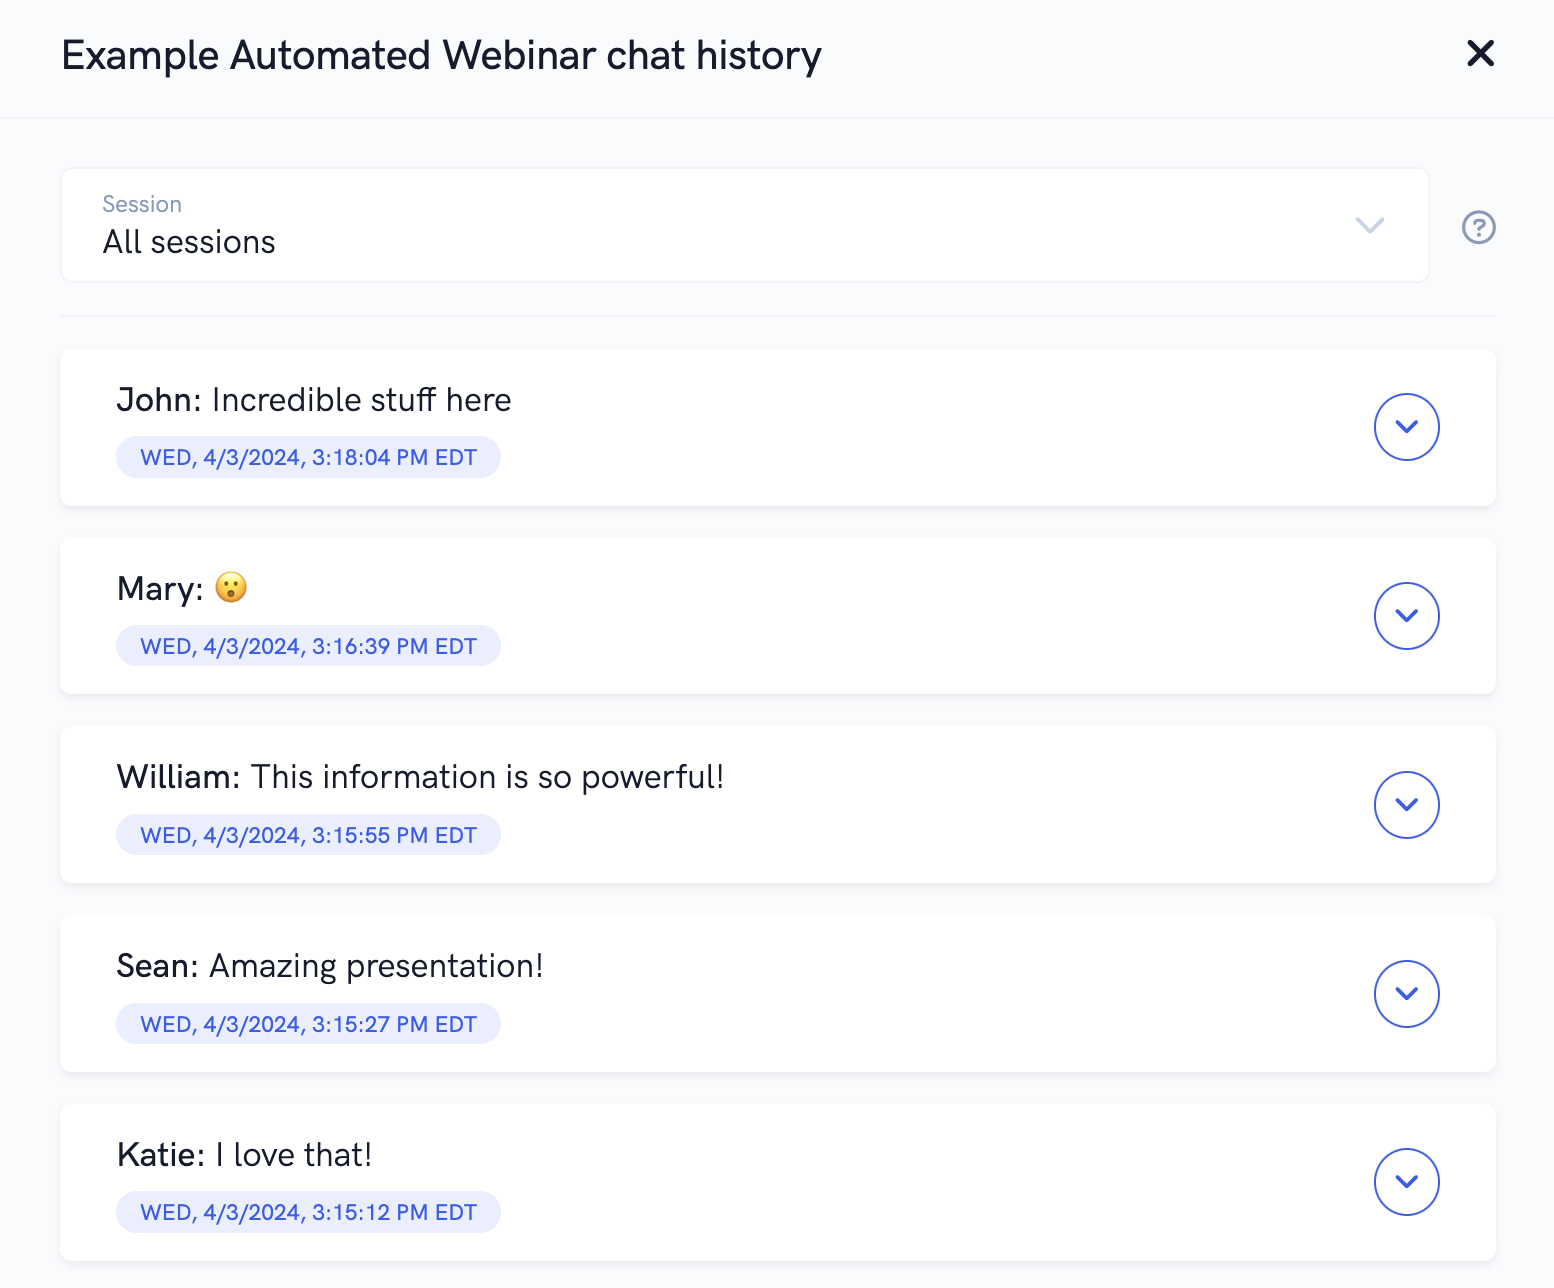The image size is (1554, 1288).
Task: Click William's 3:15:55 PM timestamp badge
Action: click(x=308, y=836)
